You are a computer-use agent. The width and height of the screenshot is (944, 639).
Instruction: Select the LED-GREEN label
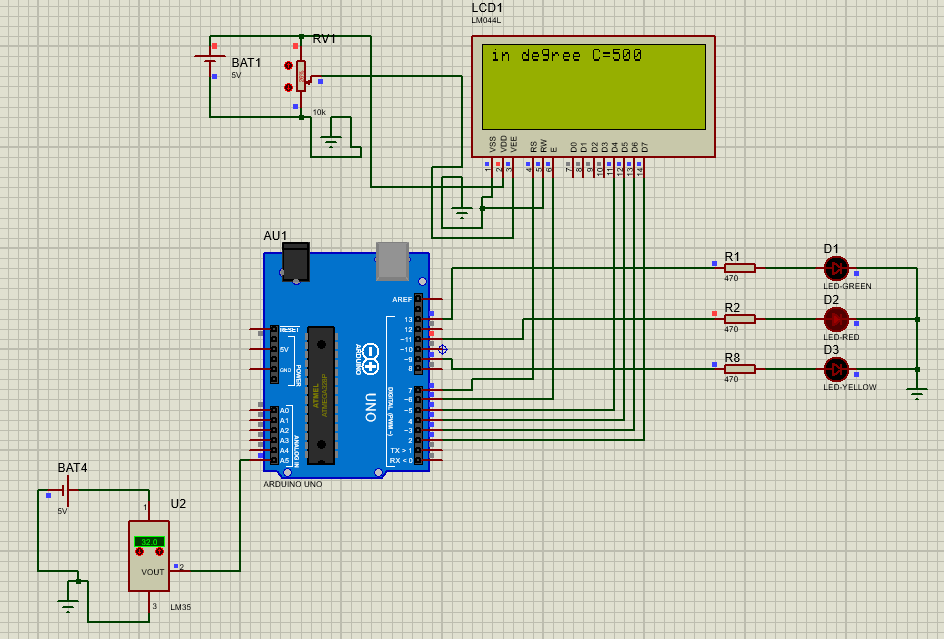pos(848,286)
